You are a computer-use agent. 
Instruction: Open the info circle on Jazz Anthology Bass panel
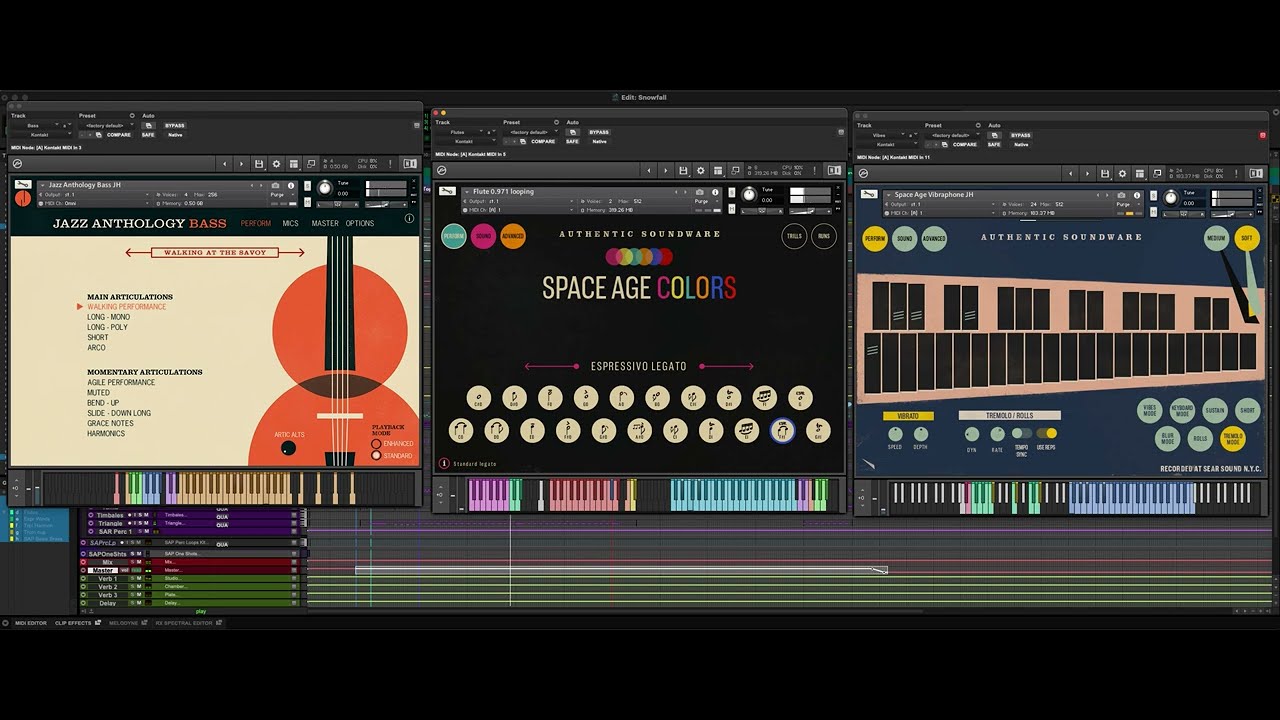[409, 218]
